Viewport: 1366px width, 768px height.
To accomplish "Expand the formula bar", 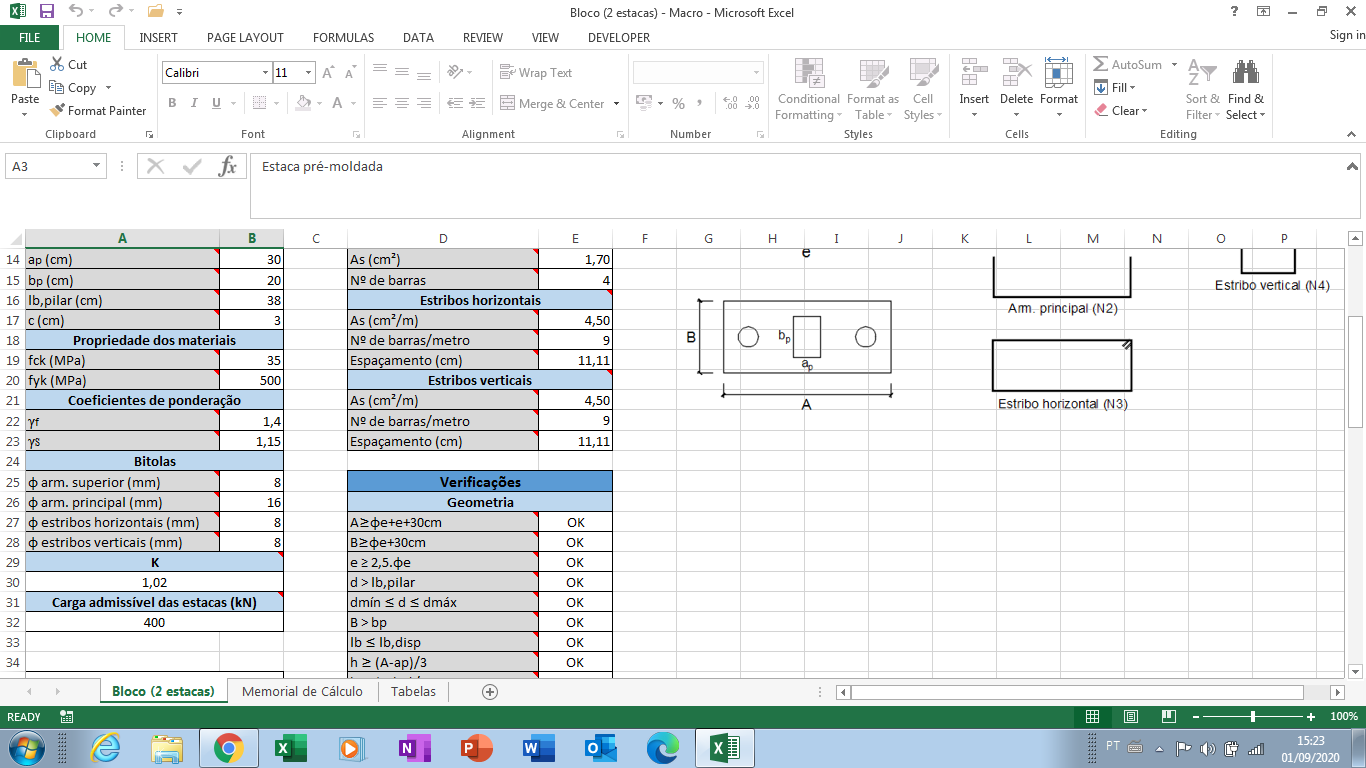I will [x=1352, y=167].
